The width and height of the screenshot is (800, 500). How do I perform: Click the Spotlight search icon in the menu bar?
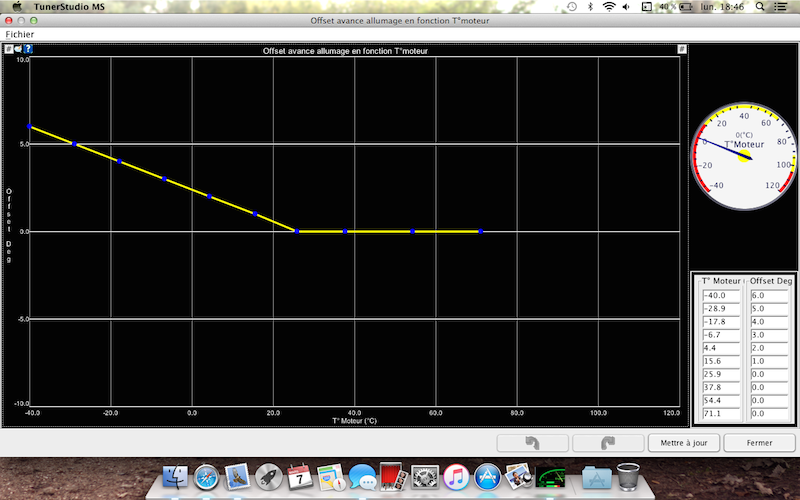click(760, 7)
